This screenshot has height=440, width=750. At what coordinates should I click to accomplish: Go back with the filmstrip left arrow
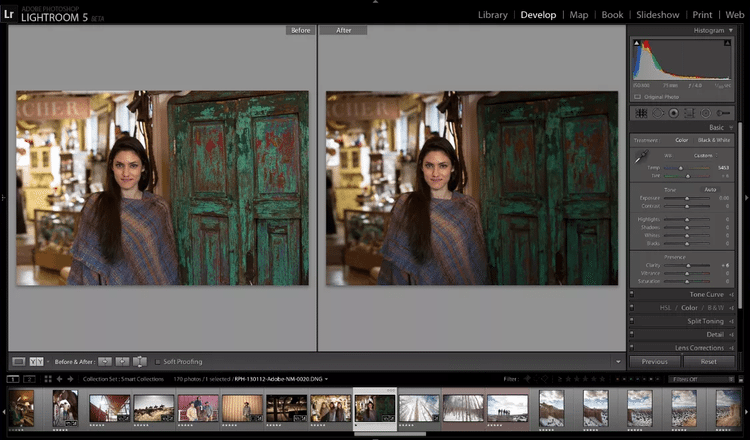[59, 379]
